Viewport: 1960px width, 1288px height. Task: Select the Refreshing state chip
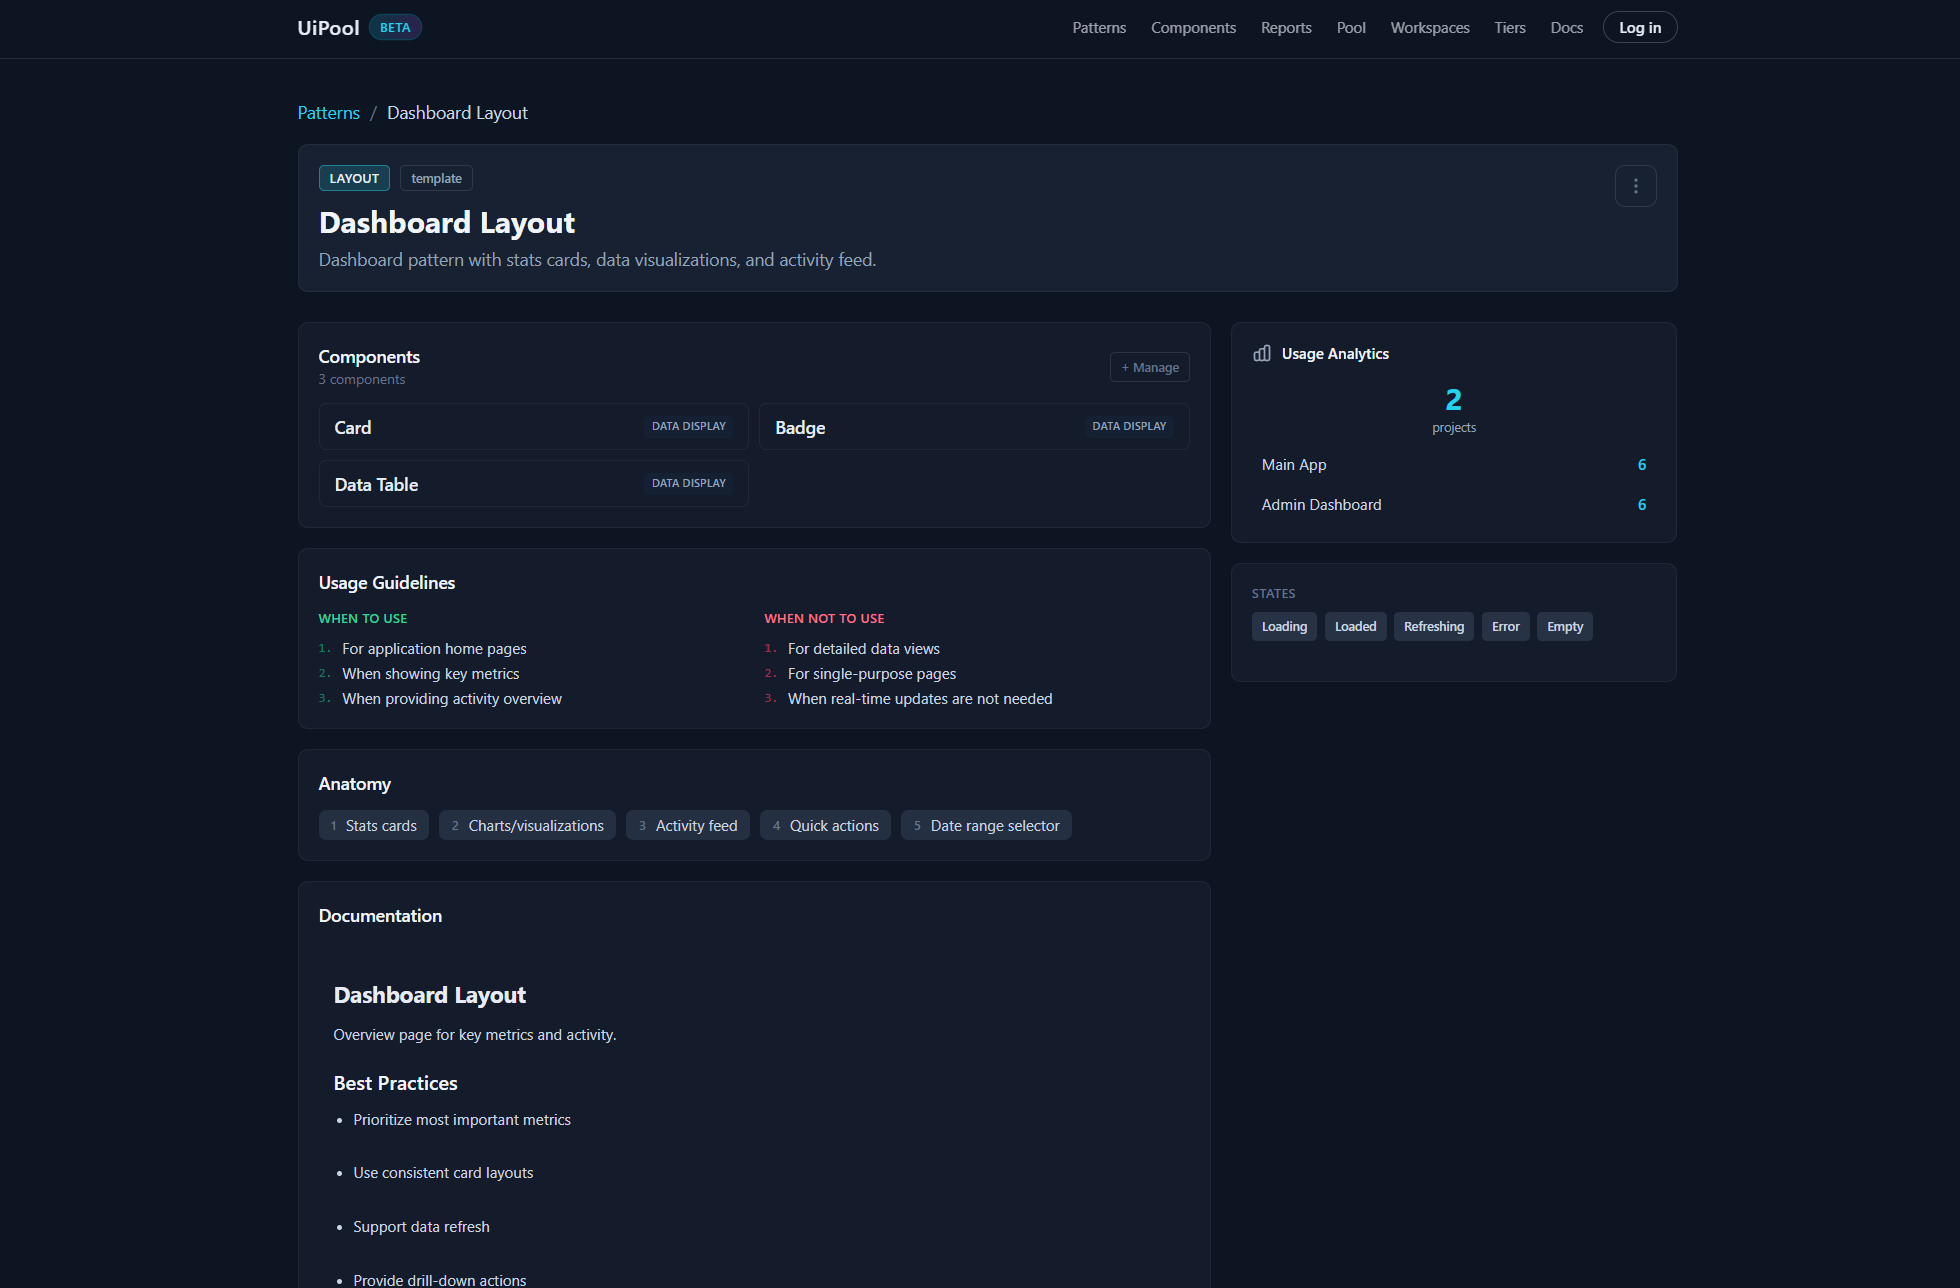[1433, 627]
